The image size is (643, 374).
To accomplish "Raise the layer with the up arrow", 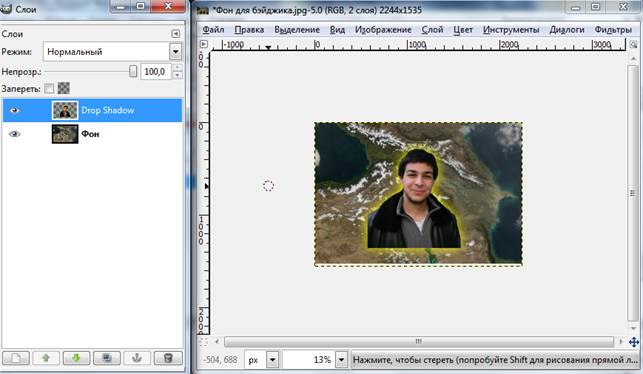I will [x=46, y=358].
